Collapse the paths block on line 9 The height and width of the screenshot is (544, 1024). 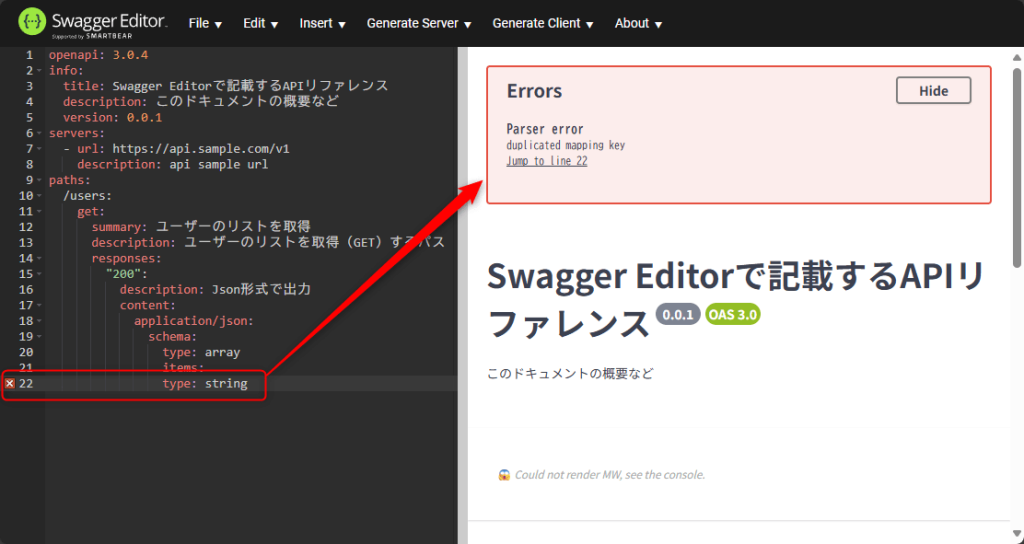tap(39, 180)
